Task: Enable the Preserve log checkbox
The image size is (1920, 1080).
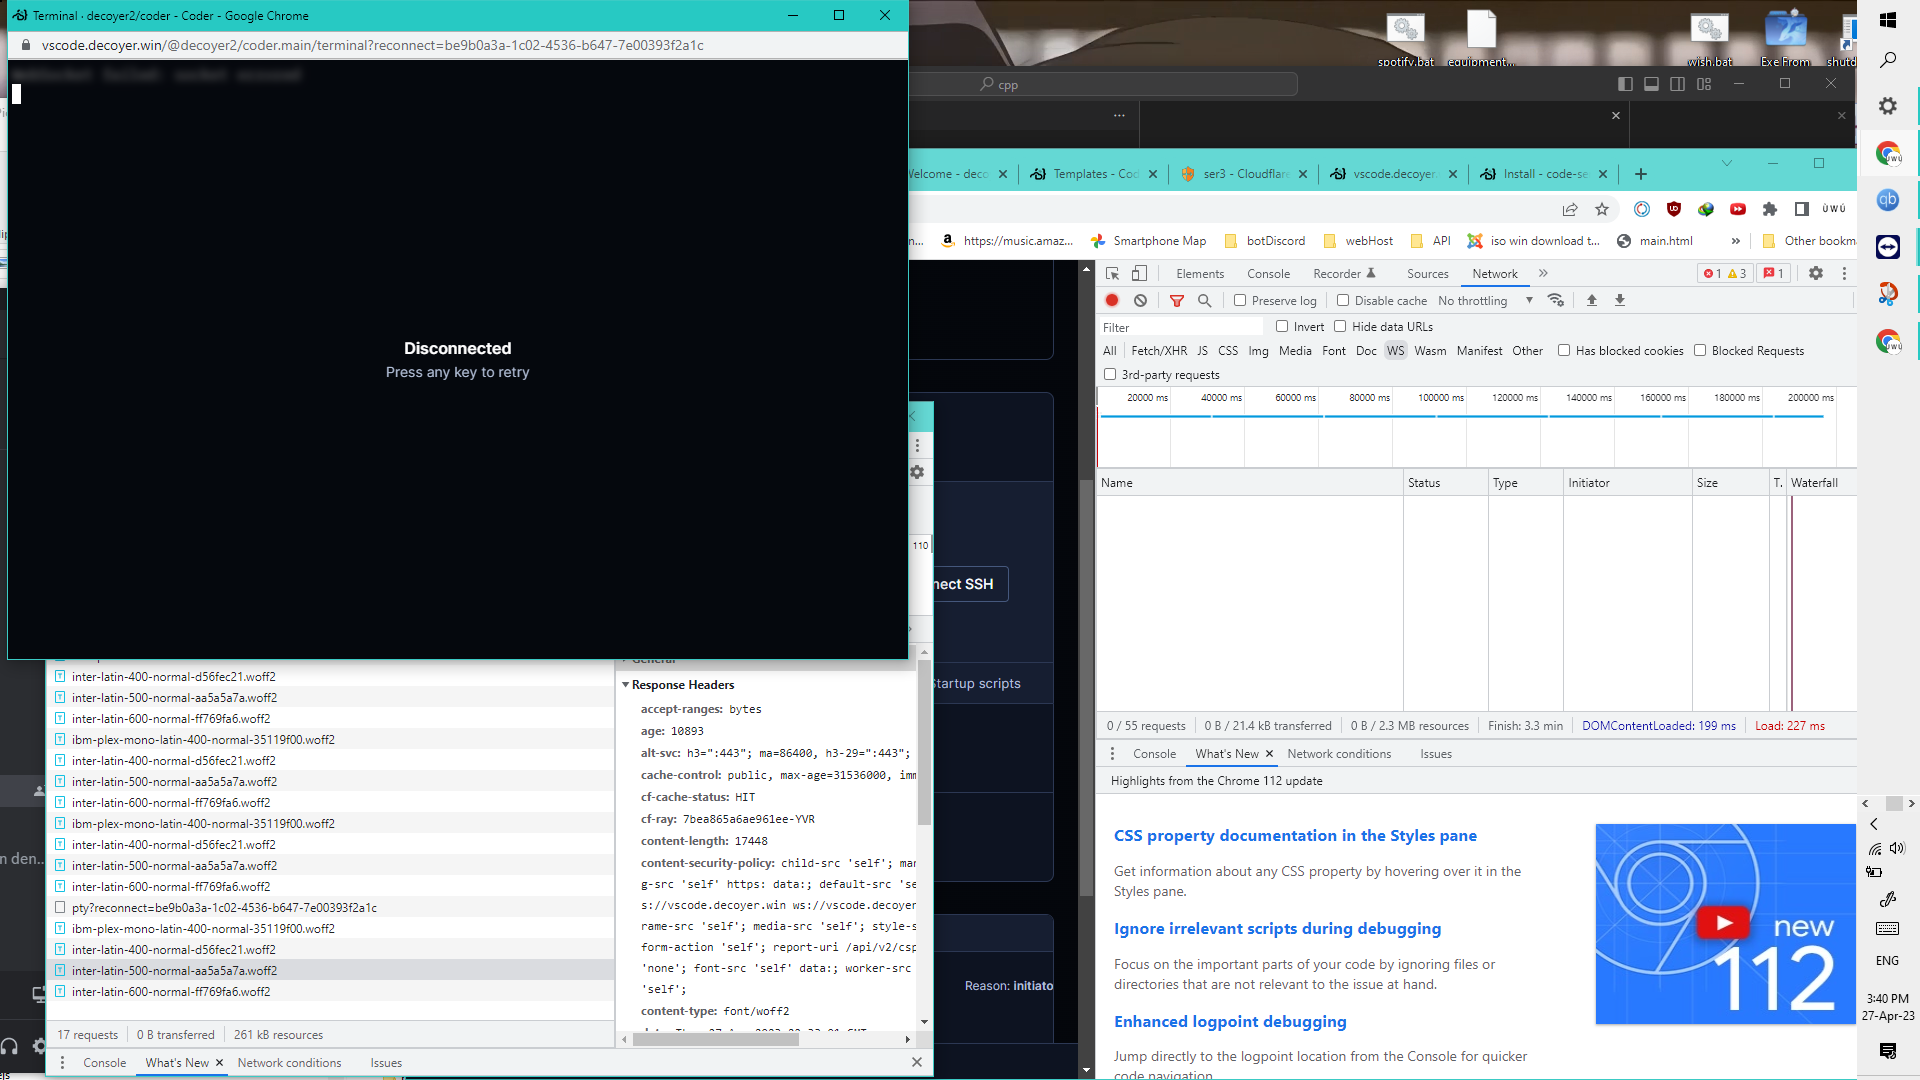Action: pos(1240,300)
